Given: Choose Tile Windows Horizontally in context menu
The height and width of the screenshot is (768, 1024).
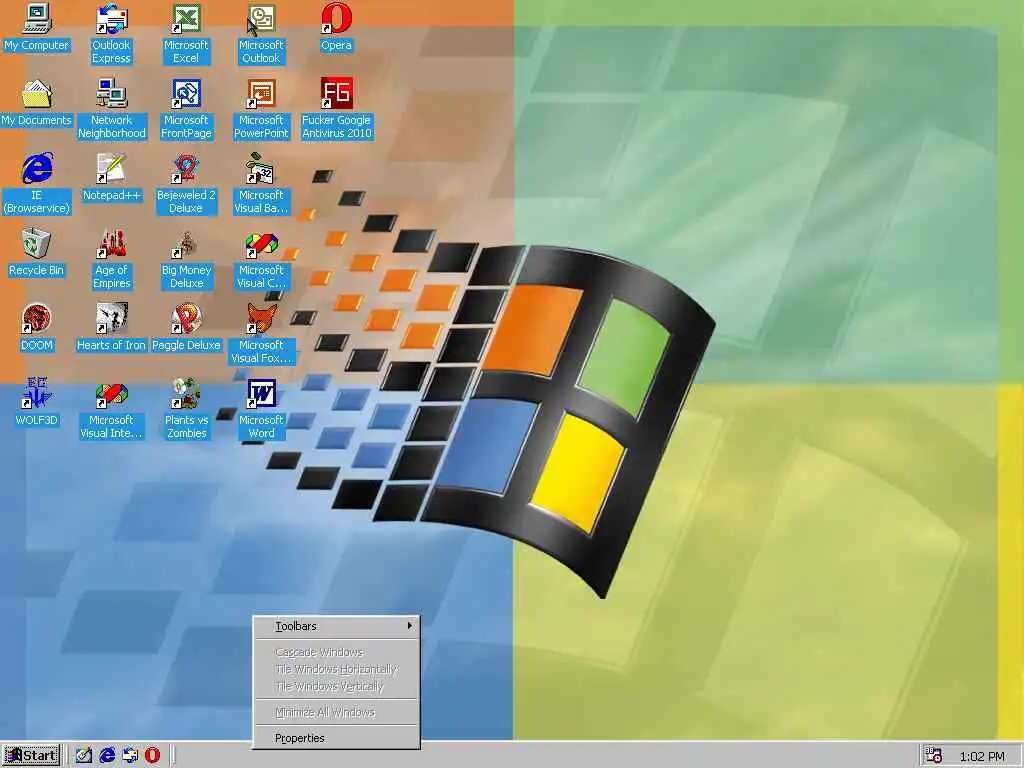Looking at the screenshot, I should coord(336,669).
